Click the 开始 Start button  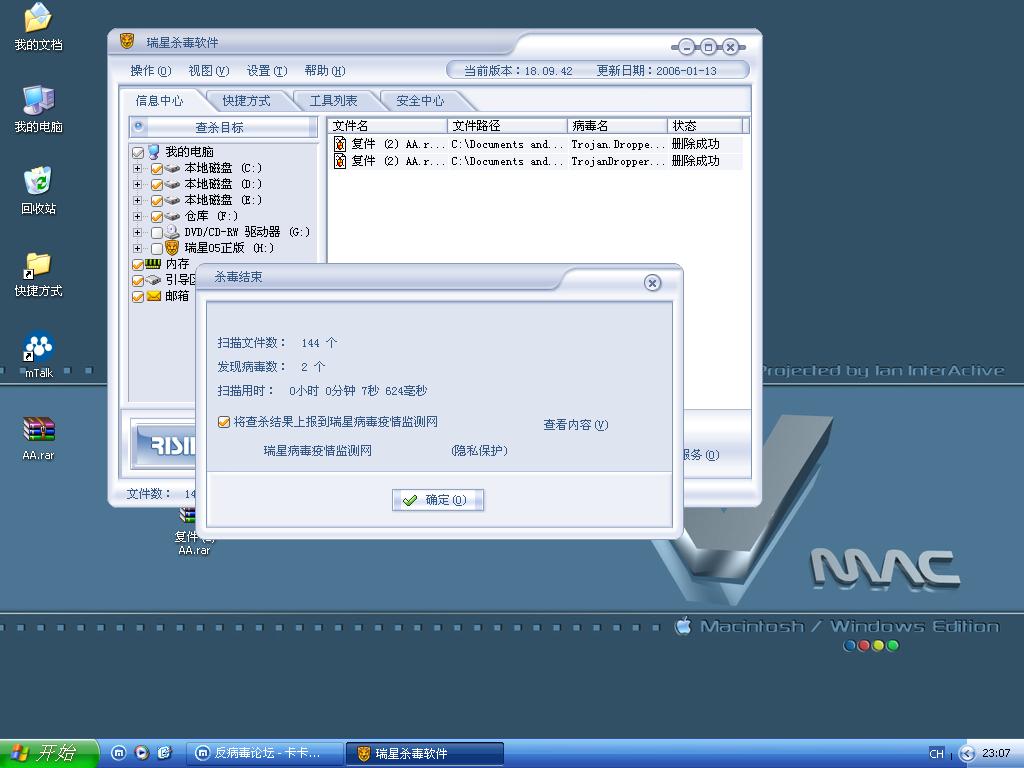[48, 754]
